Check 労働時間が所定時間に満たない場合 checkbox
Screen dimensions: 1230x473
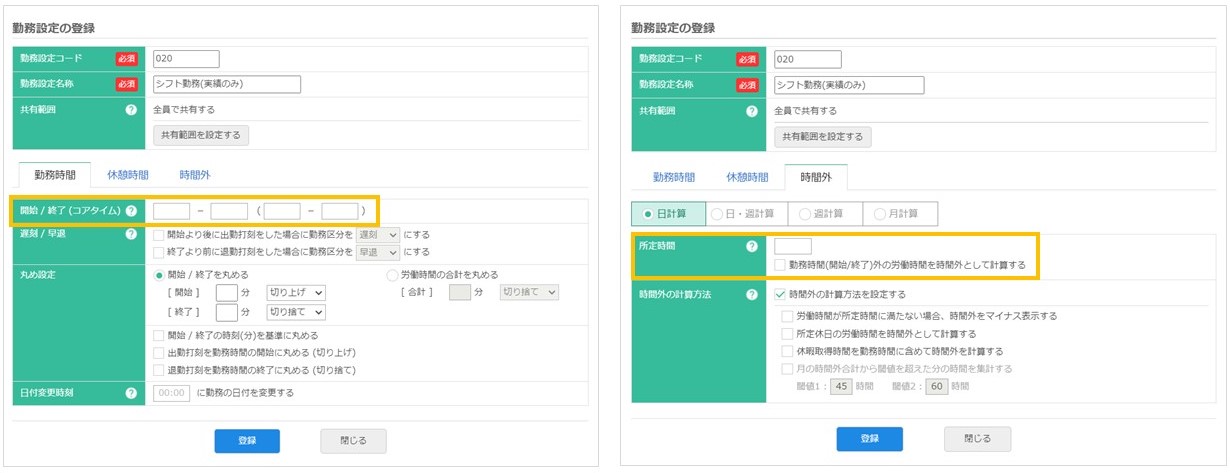pos(787,316)
